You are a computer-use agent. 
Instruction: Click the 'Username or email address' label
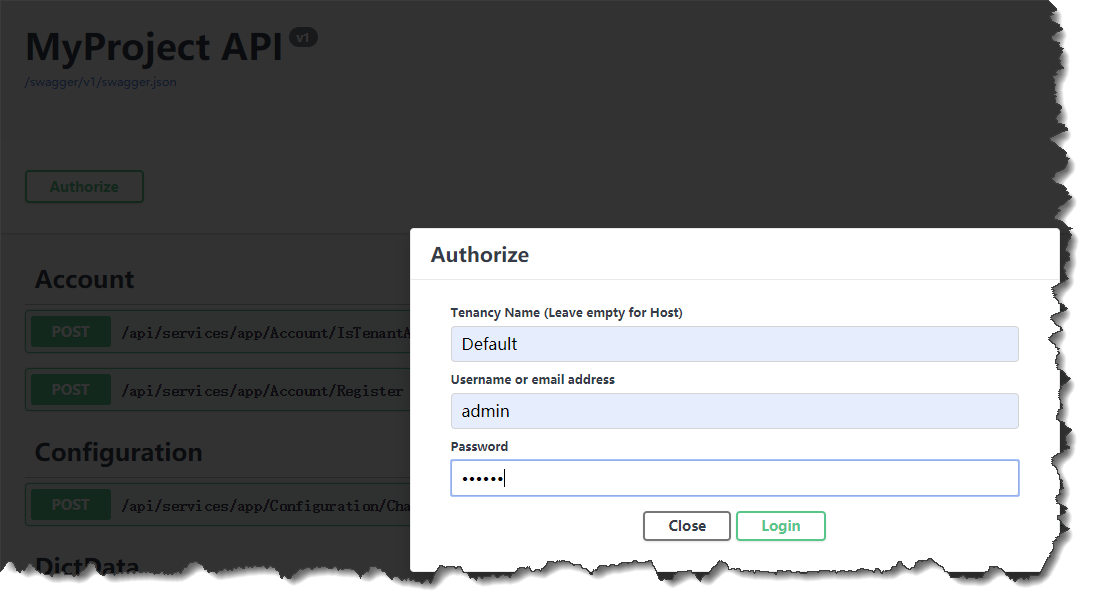click(532, 379)
